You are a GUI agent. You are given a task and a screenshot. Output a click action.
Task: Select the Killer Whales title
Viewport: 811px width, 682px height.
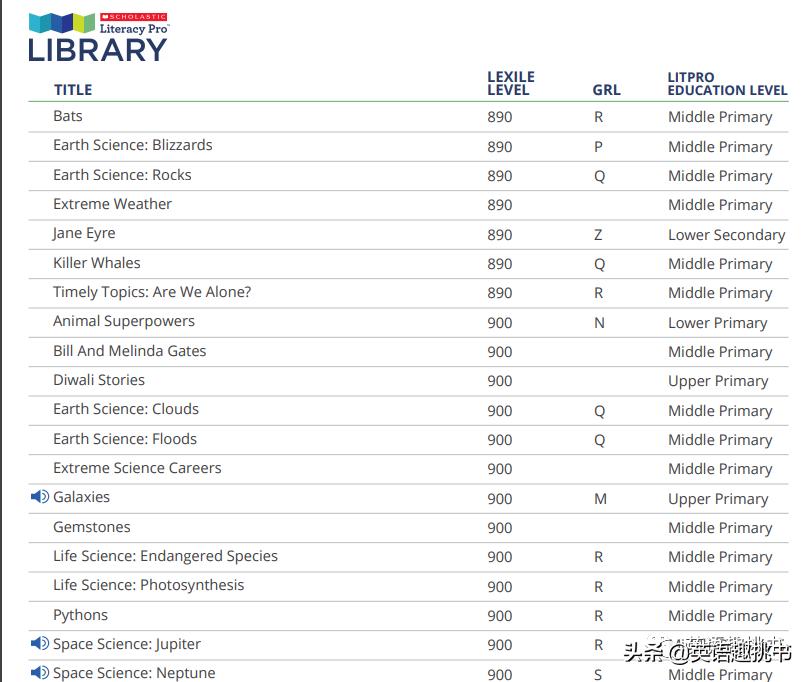97,263
